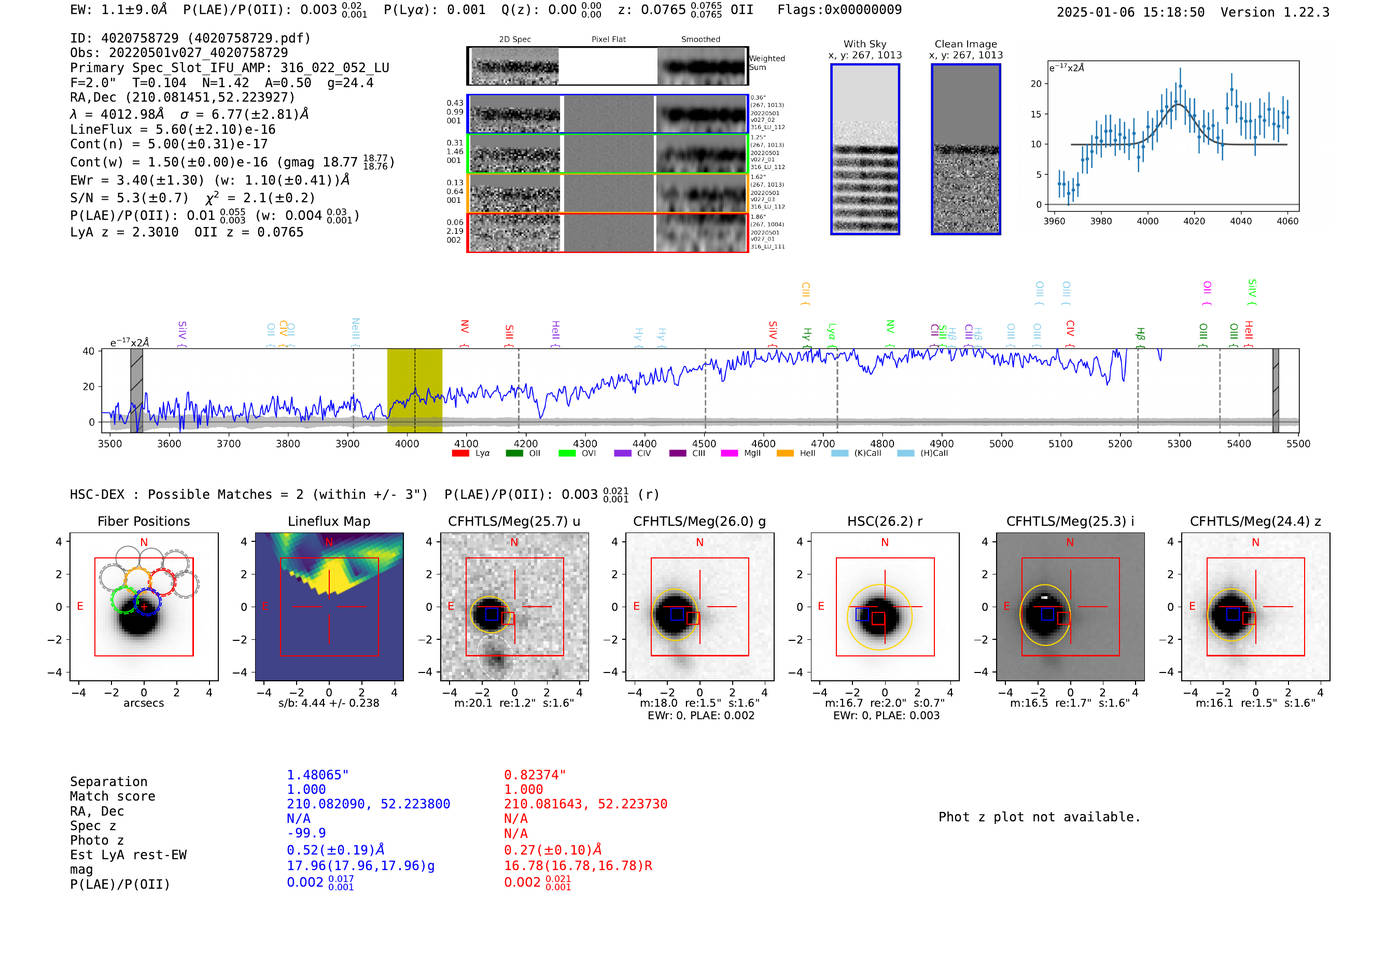Click the HeII orange legend swatch
This screenshot has height=953, width=1400.
click(785, 454)
